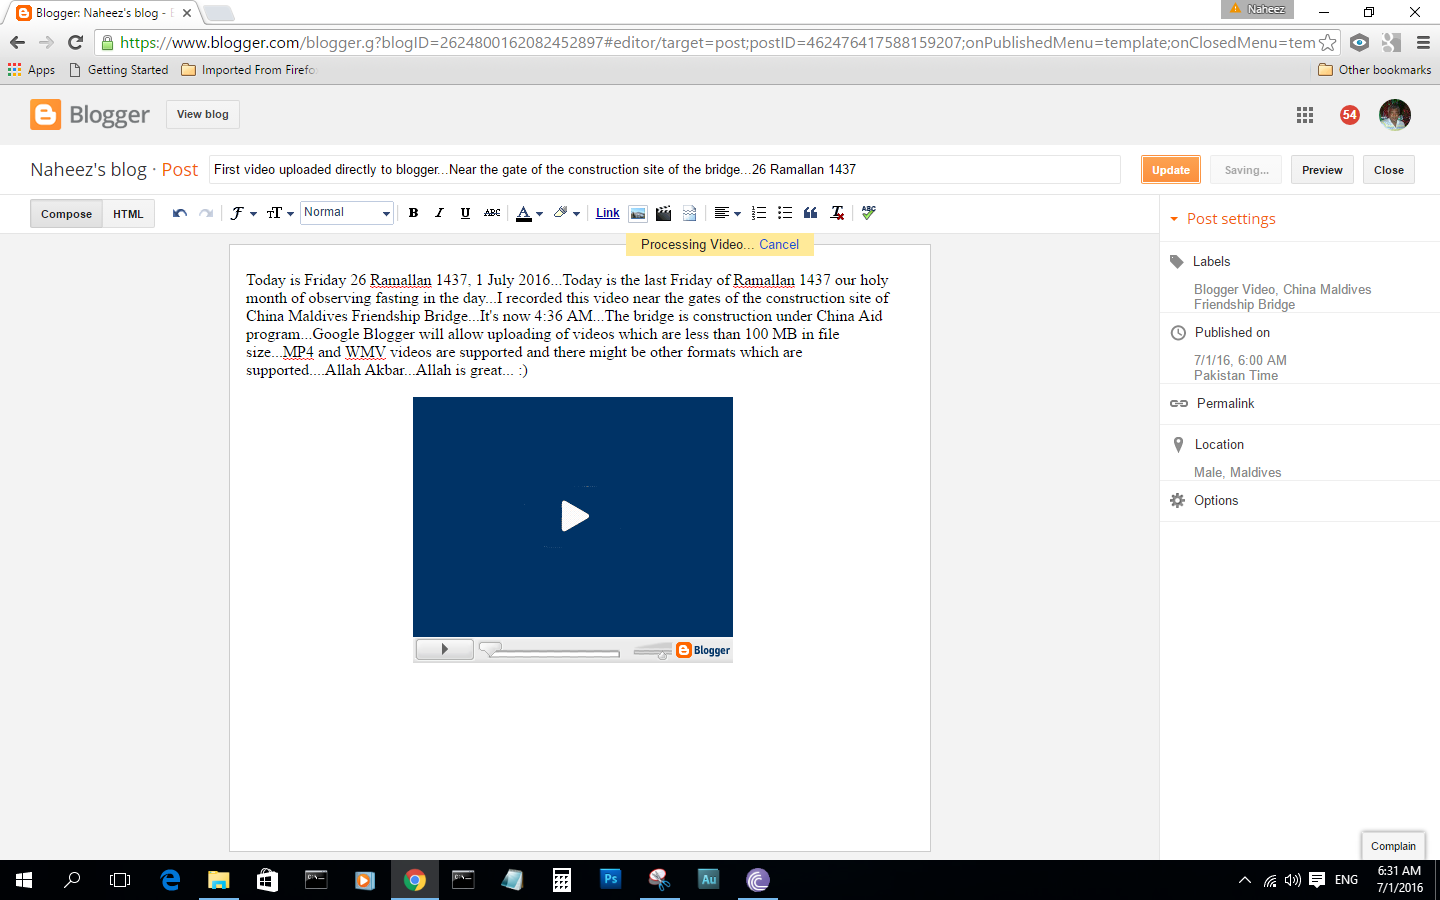Open Post settings Options section

tap(1216, 500)
